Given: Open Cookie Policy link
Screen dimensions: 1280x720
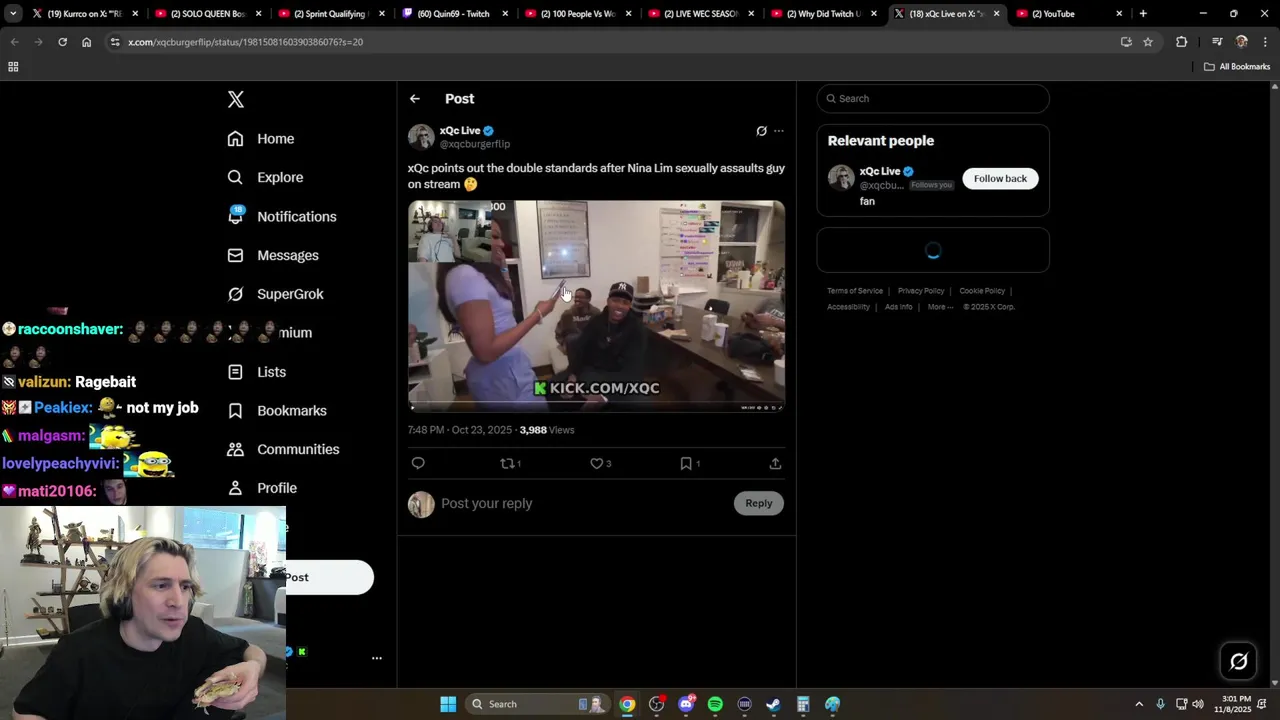Looking at the screenshot, I should pyautogui.click(x=982, y=291).
